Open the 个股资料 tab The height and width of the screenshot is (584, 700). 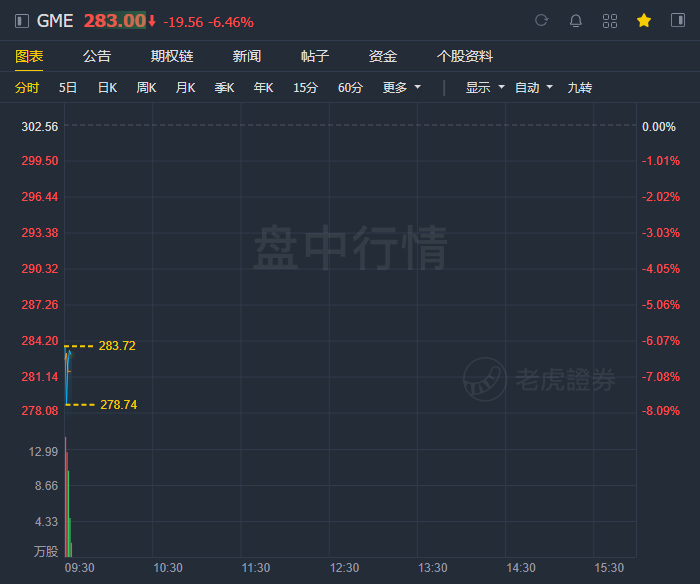pyautogui.click(x=465, y=57)
